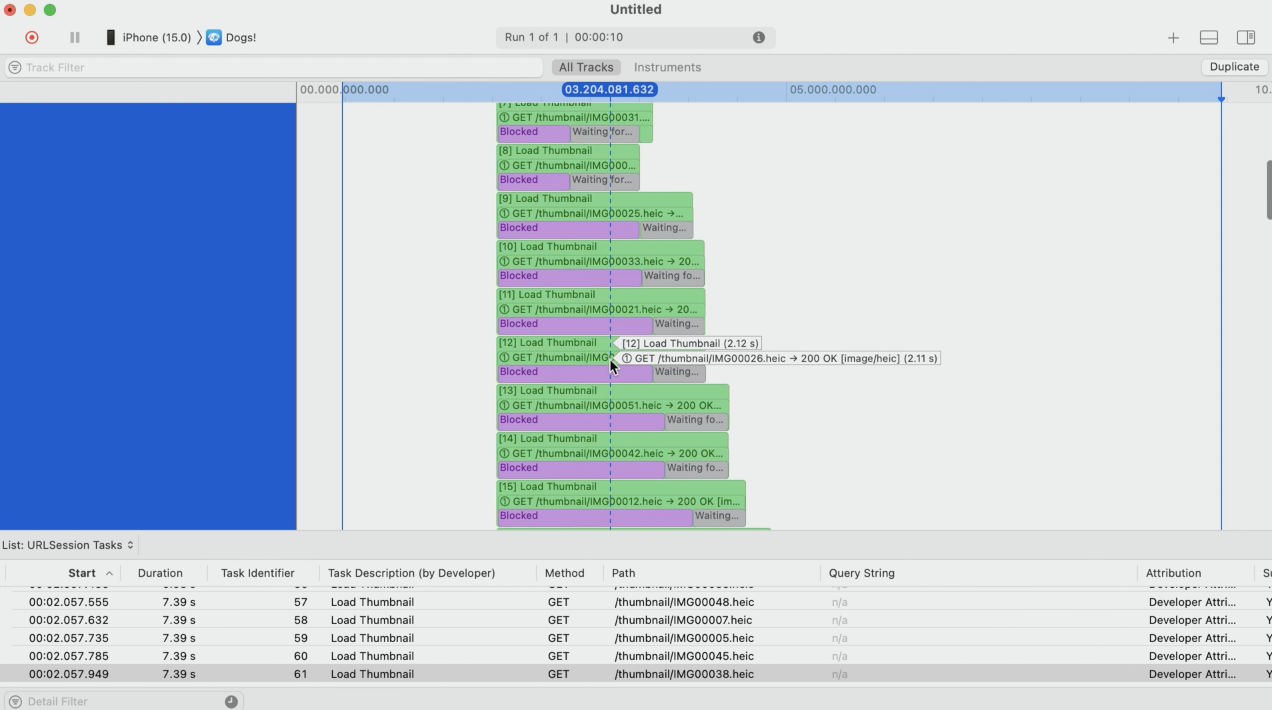Select the [13] Load Thumbnail interval

click(x=613, y=390)
